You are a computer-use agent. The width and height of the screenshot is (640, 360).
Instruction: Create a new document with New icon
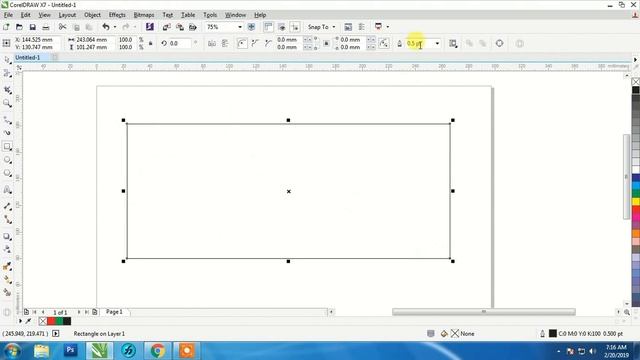tap(6, 27)
